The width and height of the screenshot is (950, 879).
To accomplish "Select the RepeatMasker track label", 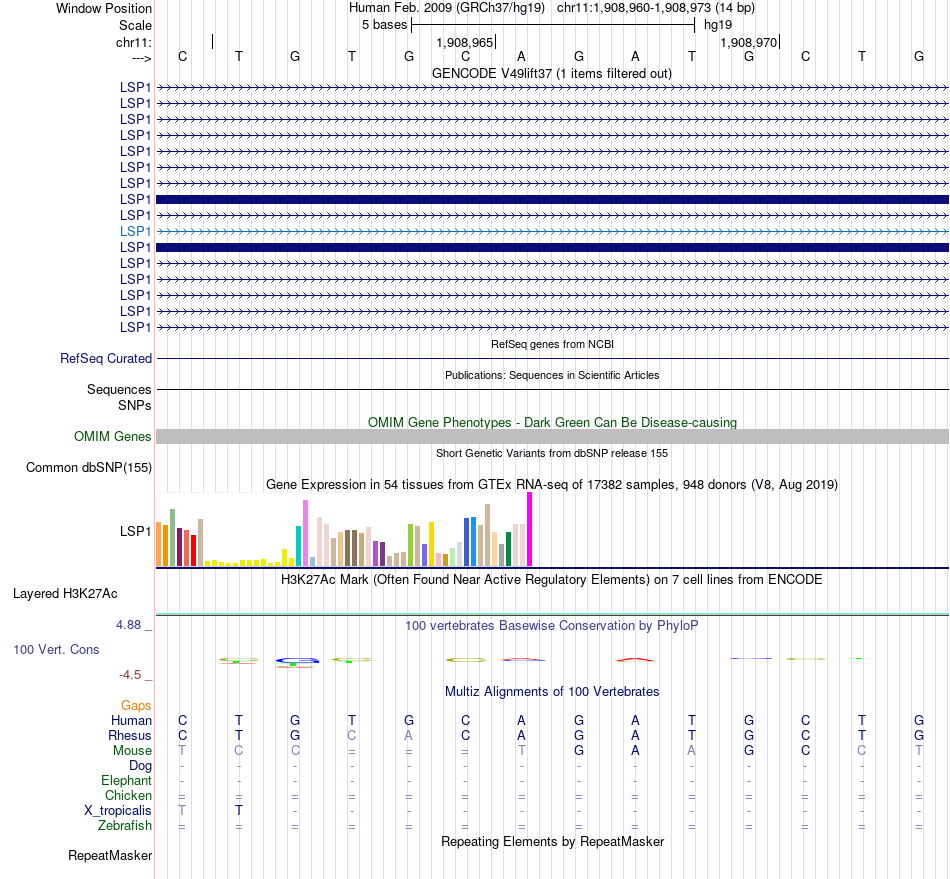I will tap(110, 855).
